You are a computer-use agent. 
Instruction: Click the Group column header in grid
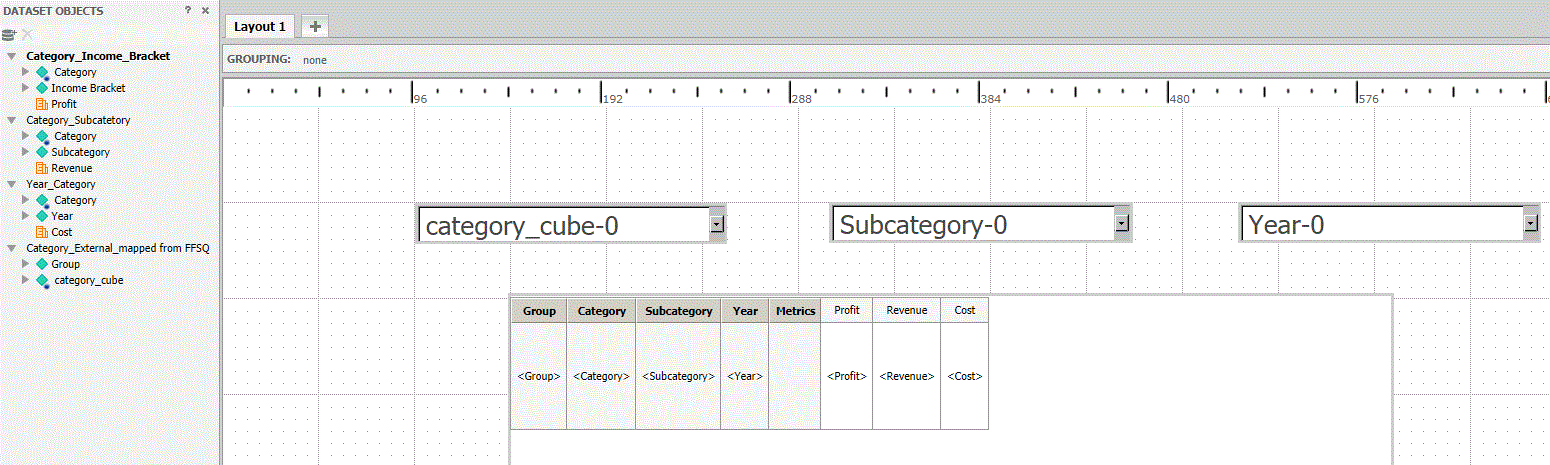(539, 311)
